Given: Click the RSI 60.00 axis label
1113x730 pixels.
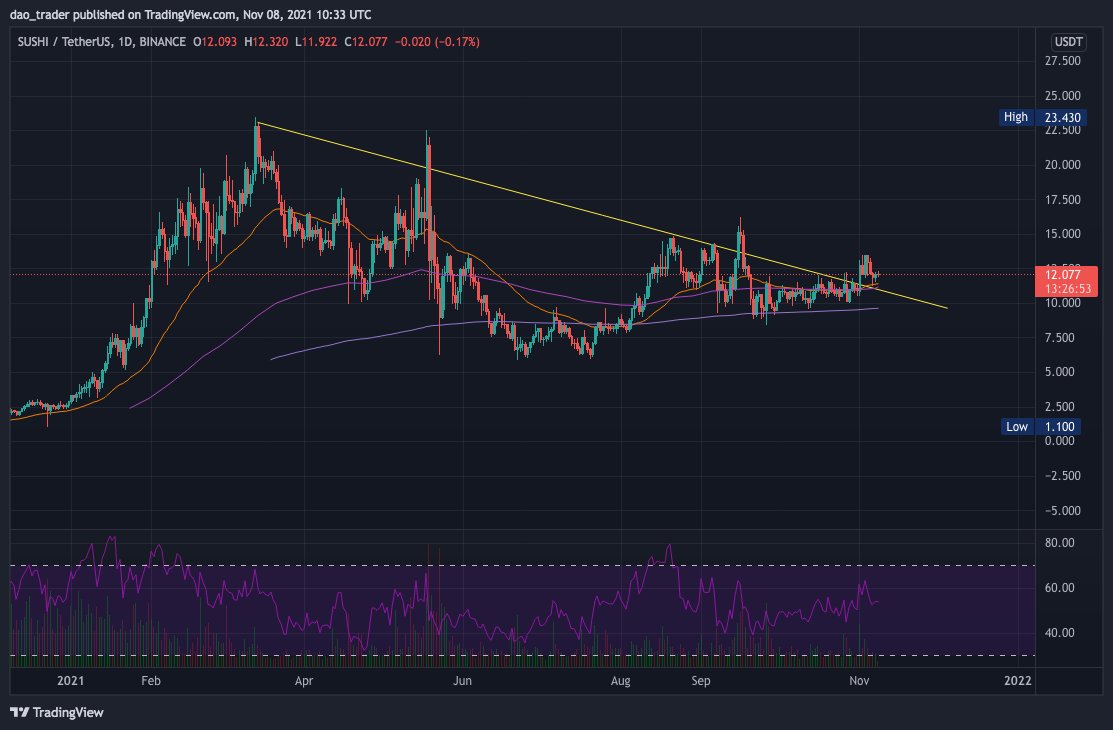Looking at the screenshot, I should tap(1060, 588).
